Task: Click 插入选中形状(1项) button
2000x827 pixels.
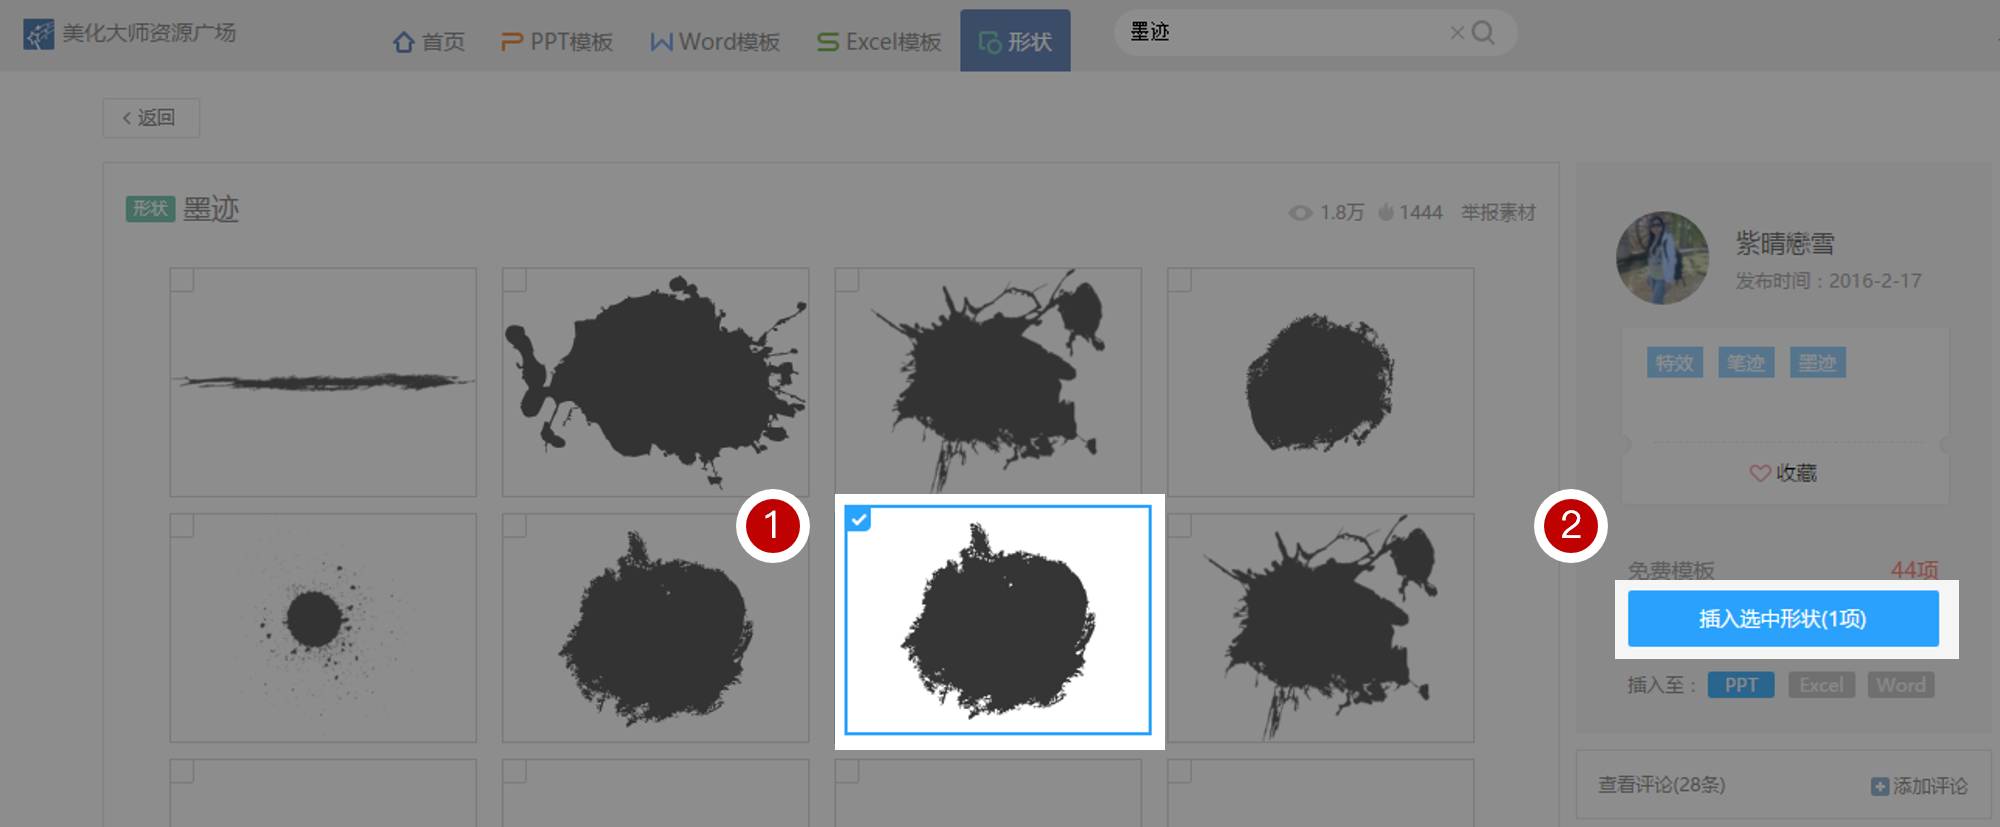Action: [x=1782, y=619]
